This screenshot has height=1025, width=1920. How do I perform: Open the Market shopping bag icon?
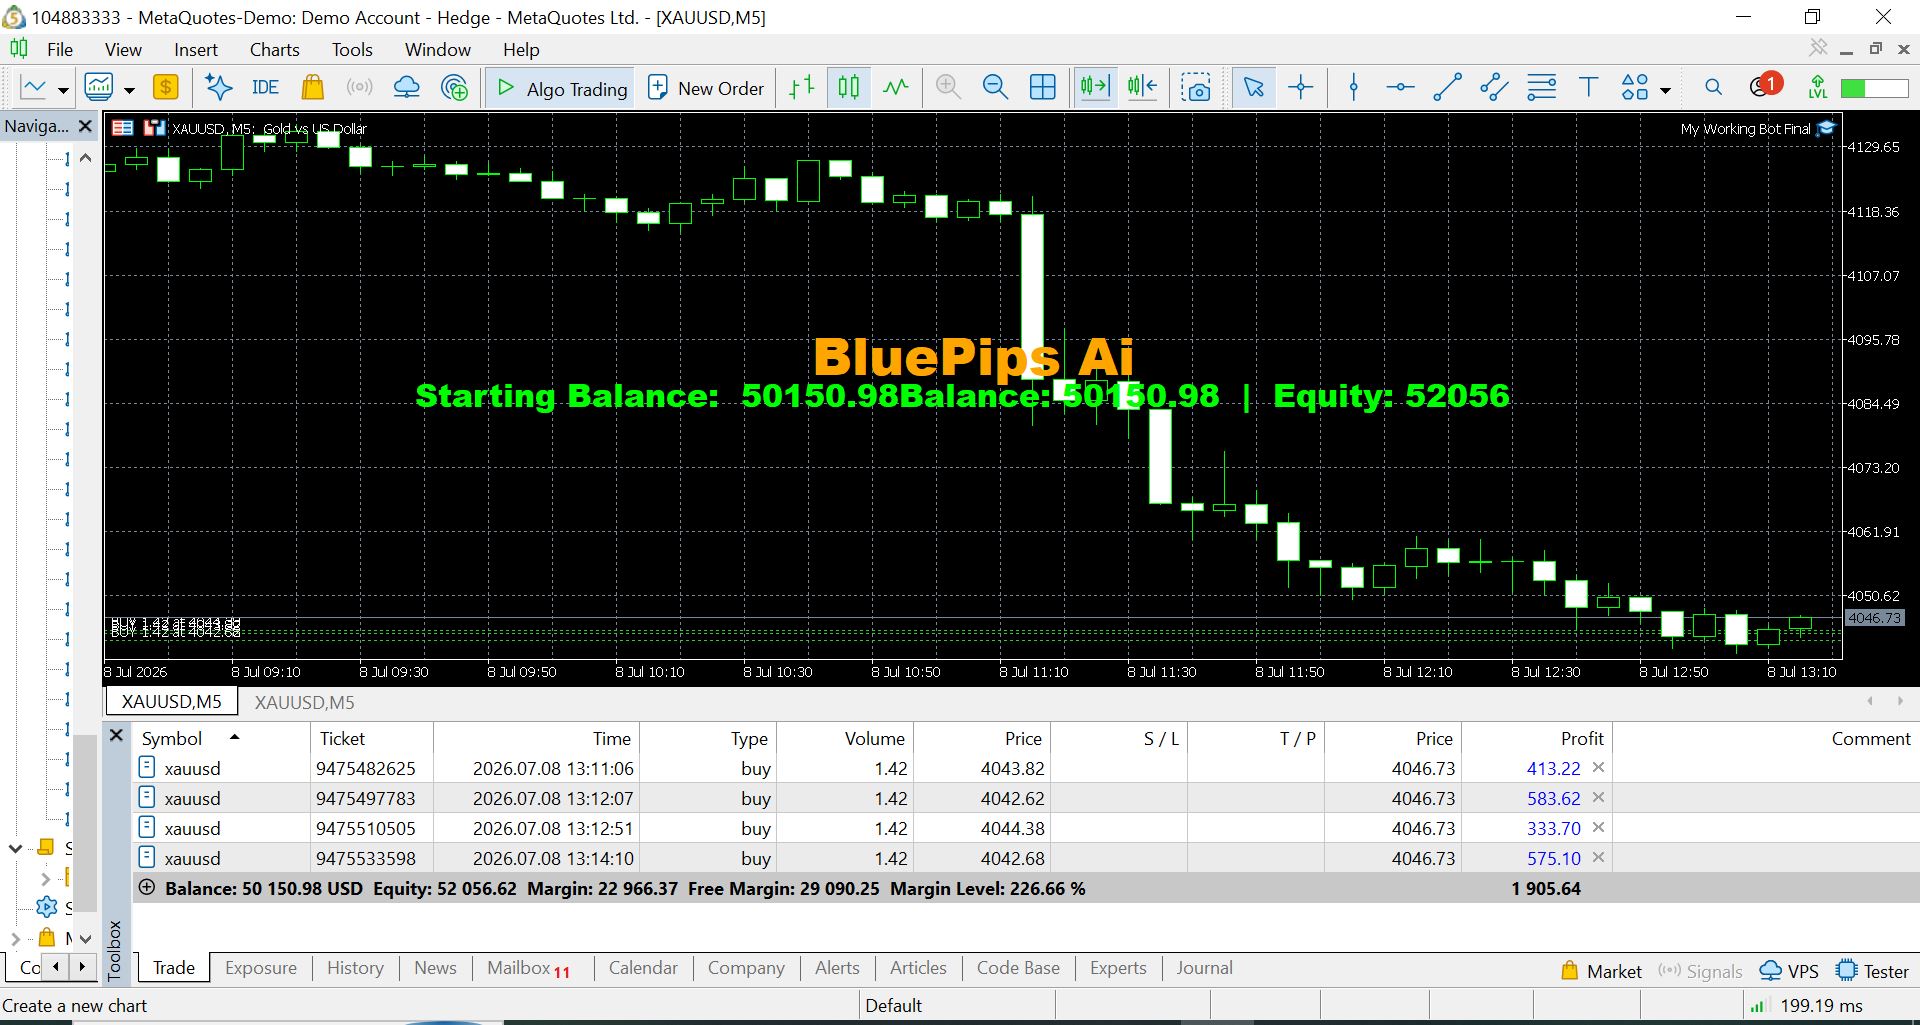[313, 88]
